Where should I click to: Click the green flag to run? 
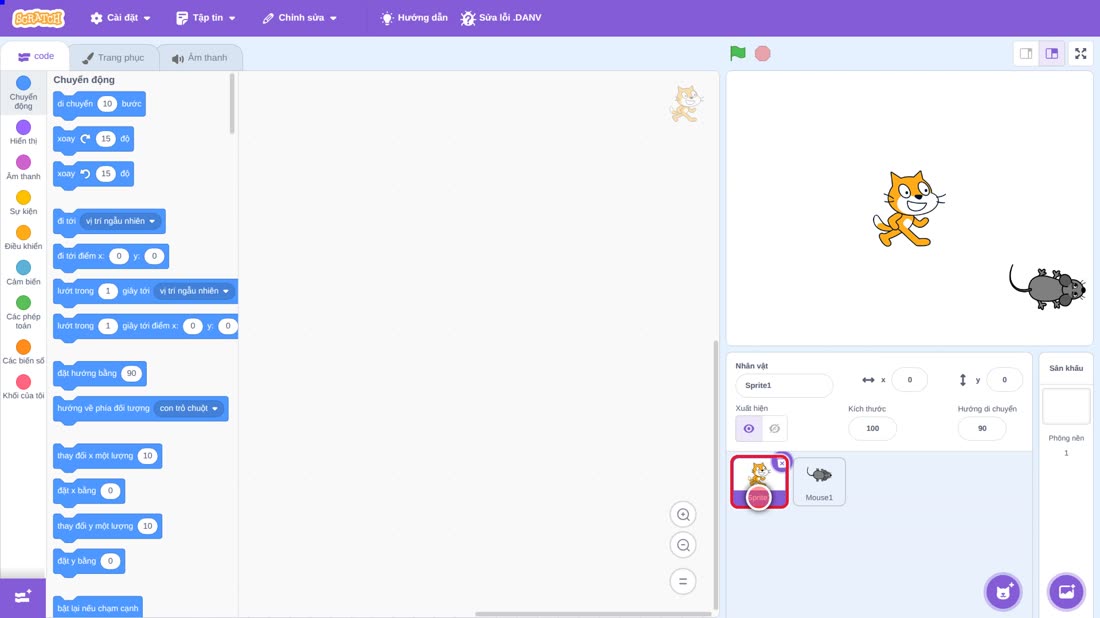coord(737,53)
